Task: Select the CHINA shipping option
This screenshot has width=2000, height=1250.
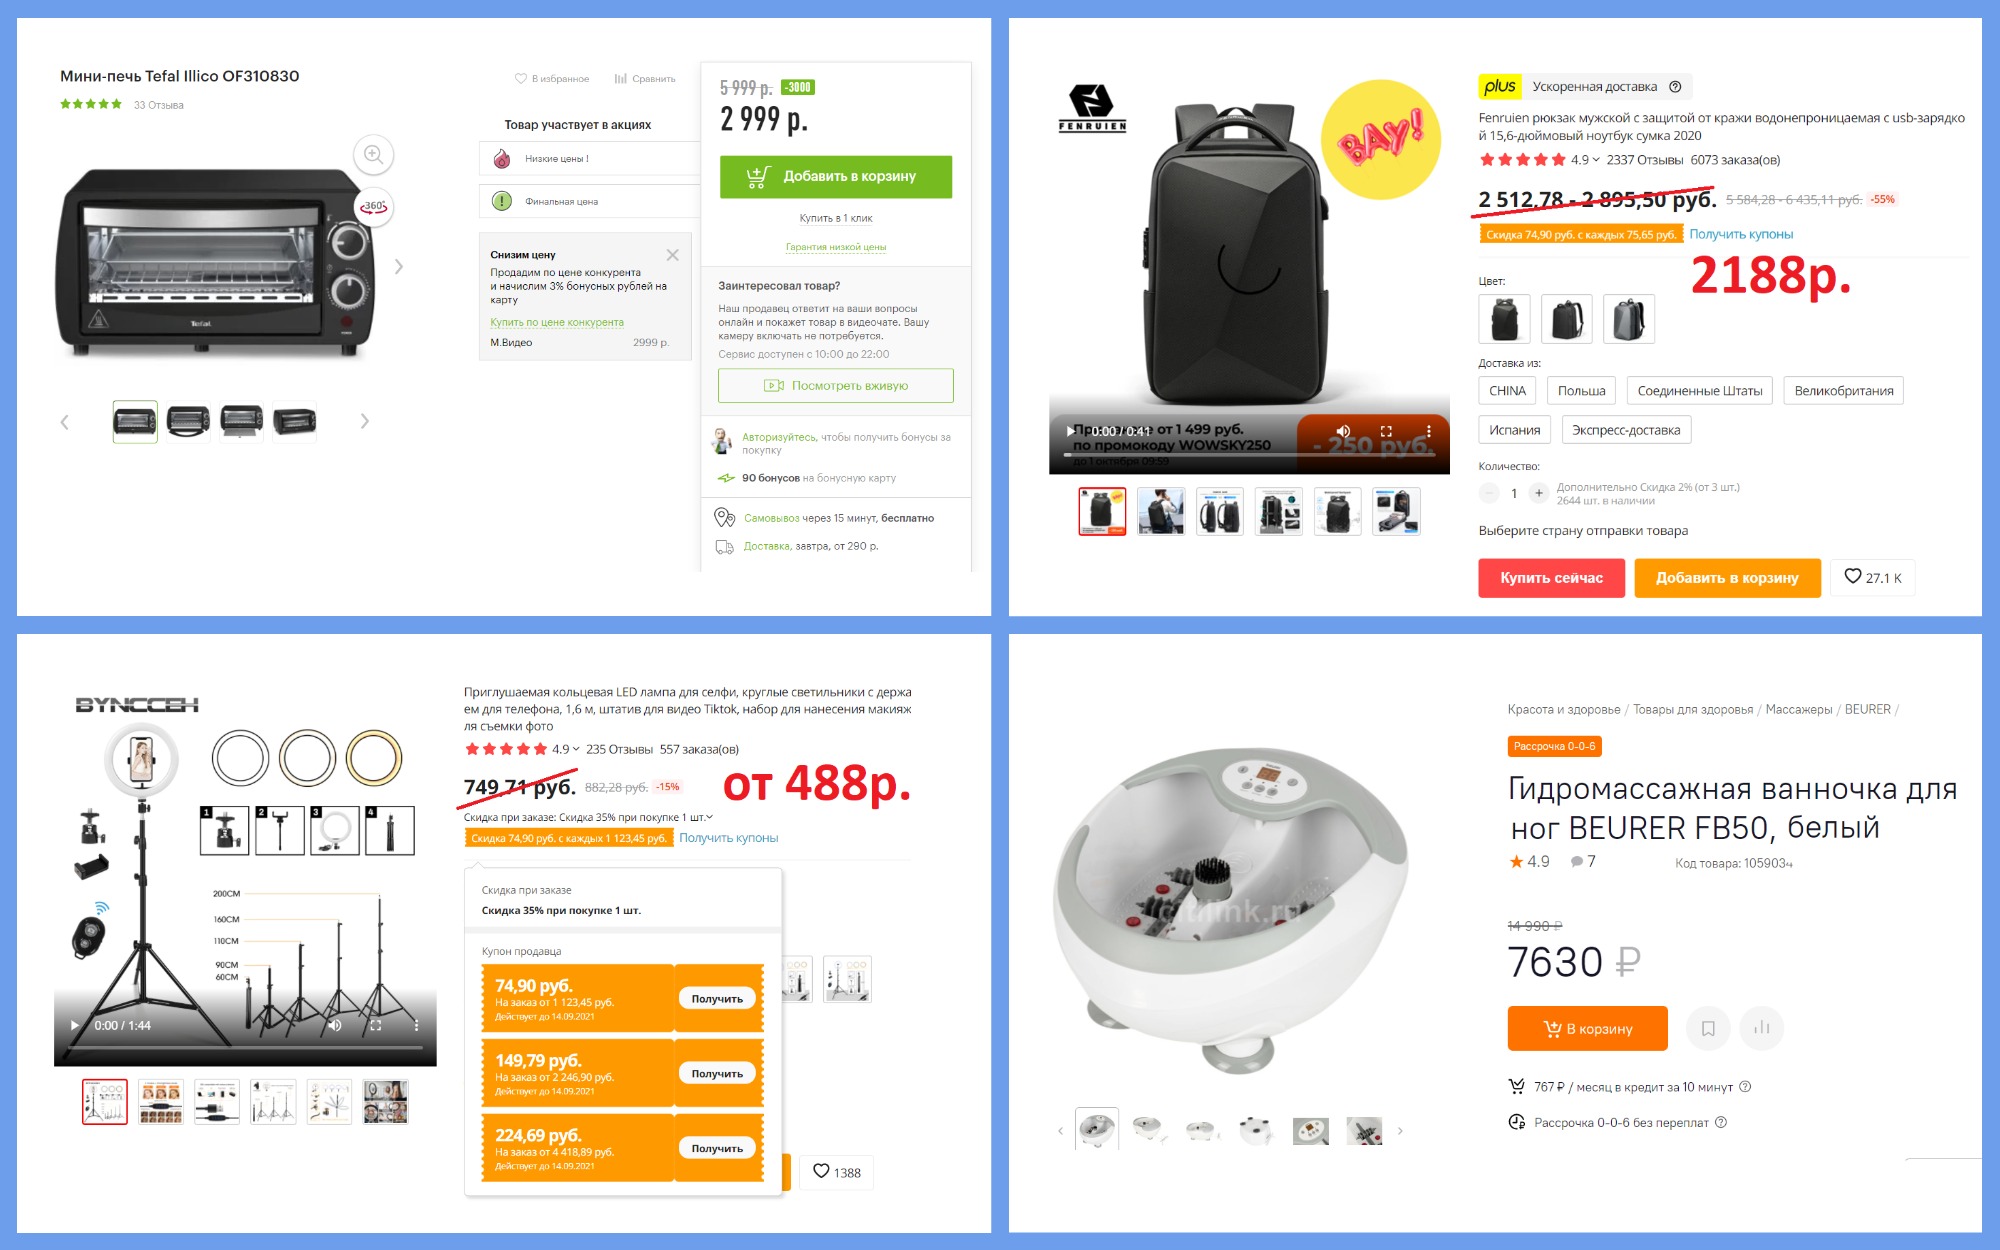Action: (x=1507, y=391)
